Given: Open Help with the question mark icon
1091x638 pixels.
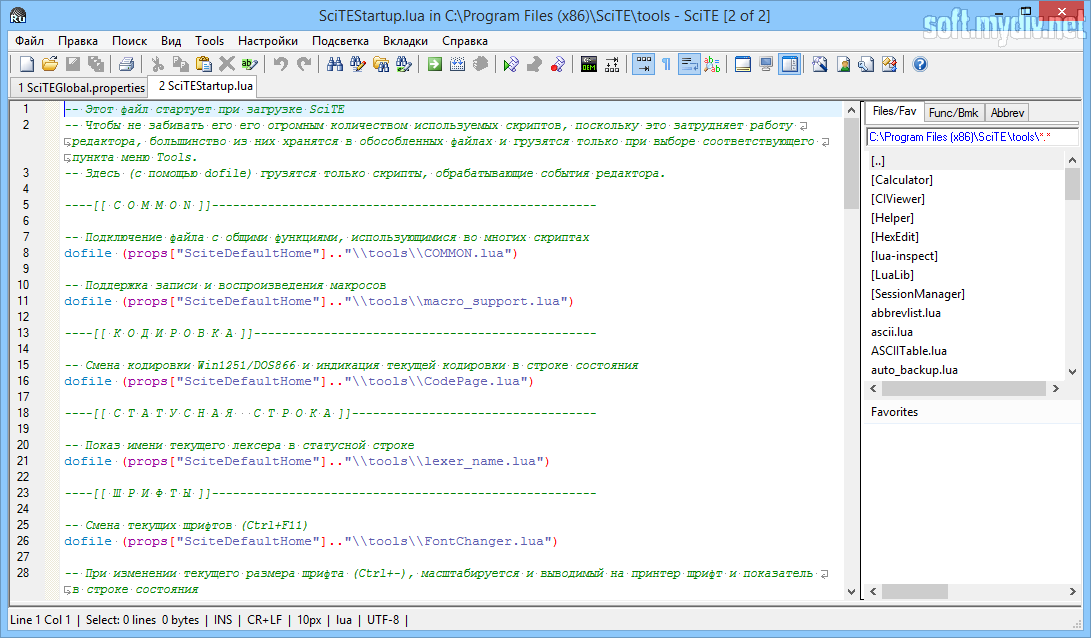Looking at the screenshot, I should pos(920,65).
